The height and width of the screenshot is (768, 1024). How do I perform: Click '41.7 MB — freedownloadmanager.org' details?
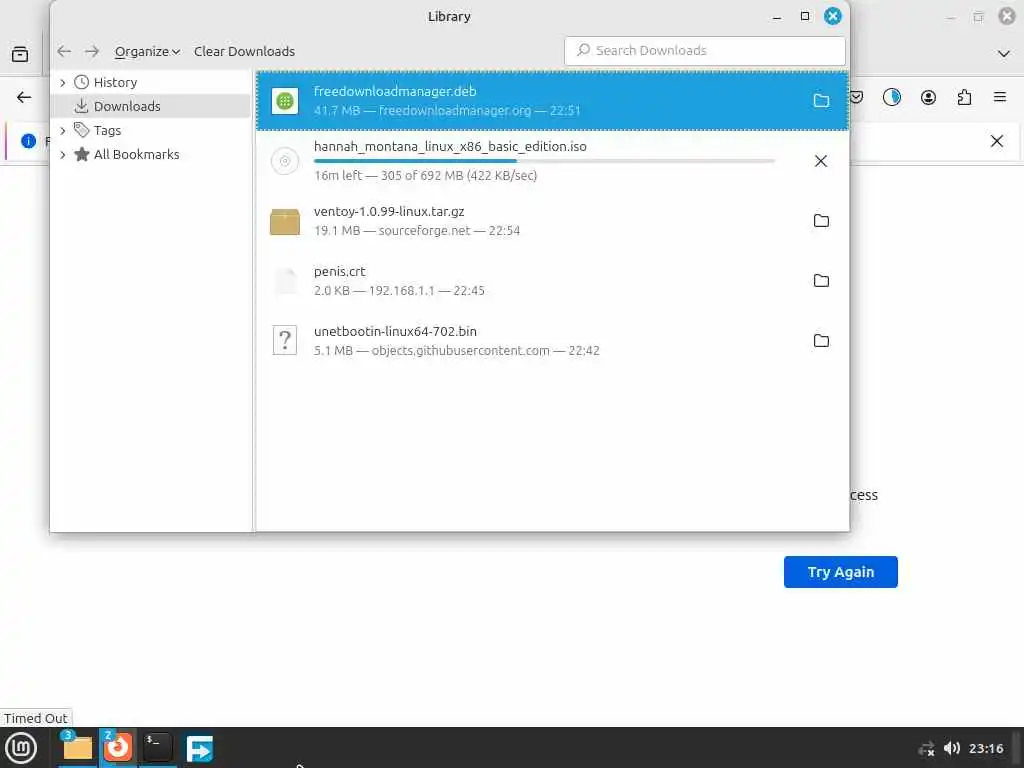447,110
